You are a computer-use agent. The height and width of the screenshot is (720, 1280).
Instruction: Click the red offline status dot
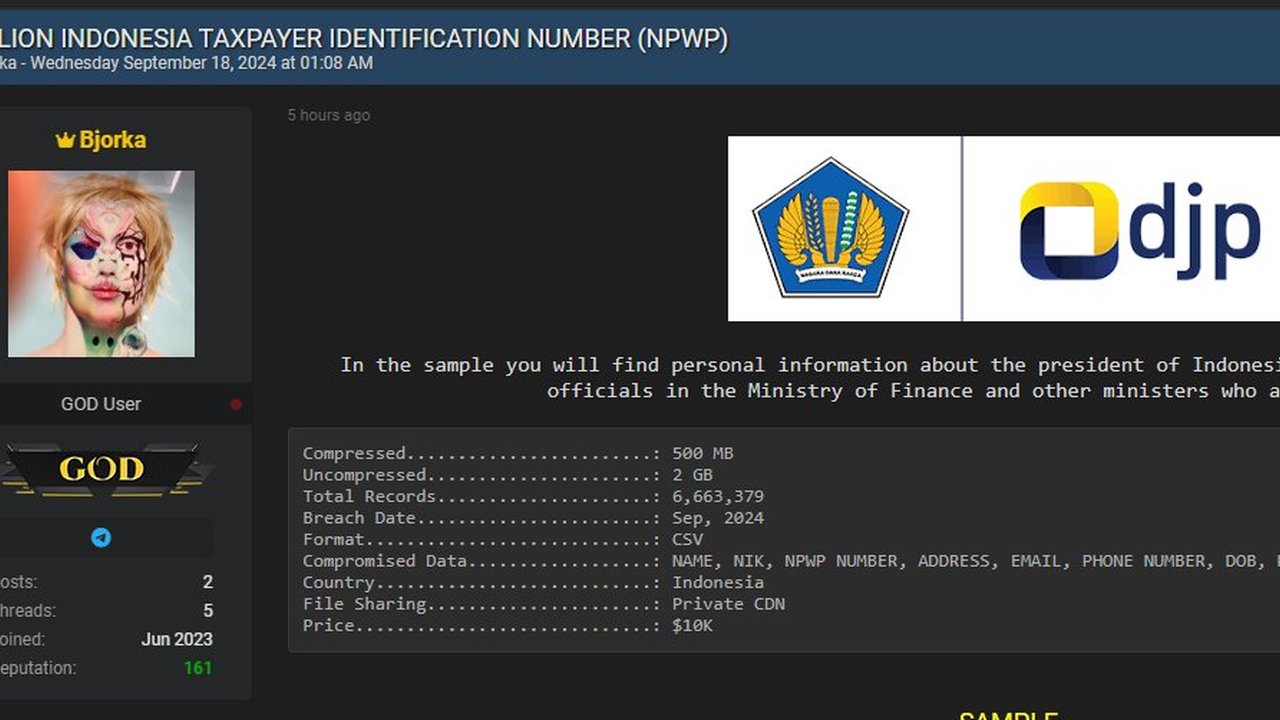236,405
